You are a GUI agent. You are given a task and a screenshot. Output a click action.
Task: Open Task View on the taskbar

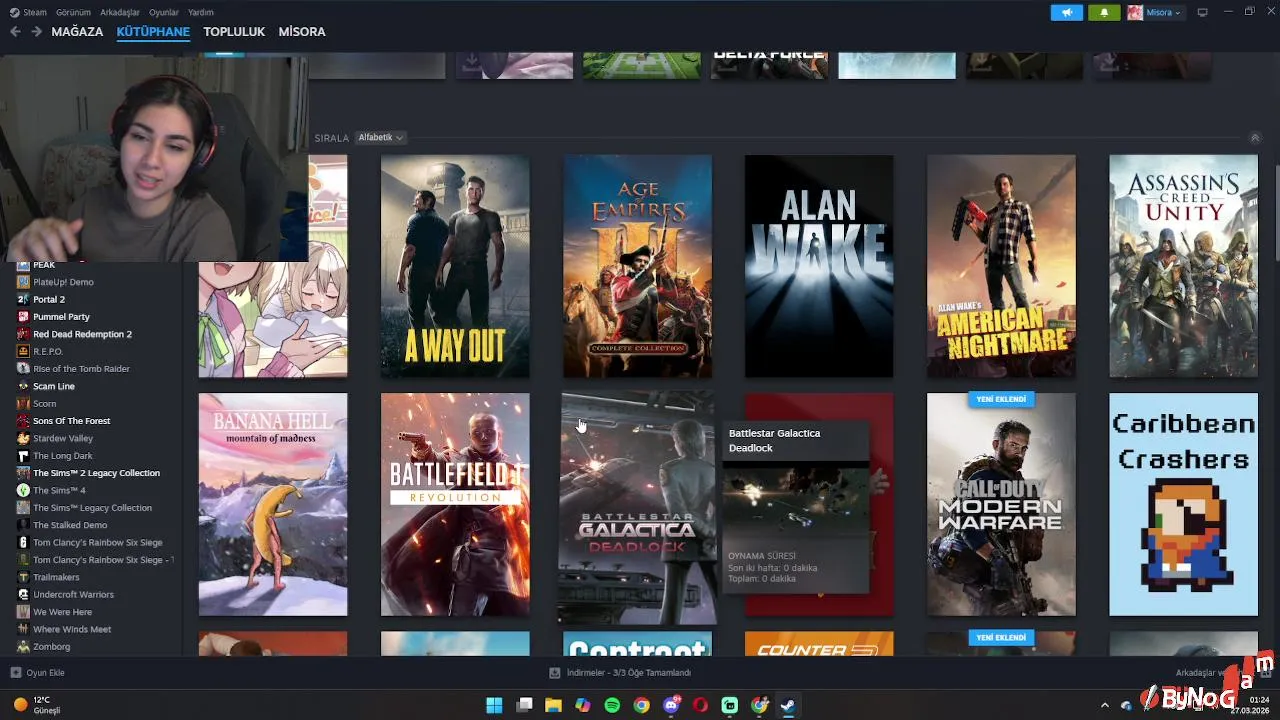(524, 705)
